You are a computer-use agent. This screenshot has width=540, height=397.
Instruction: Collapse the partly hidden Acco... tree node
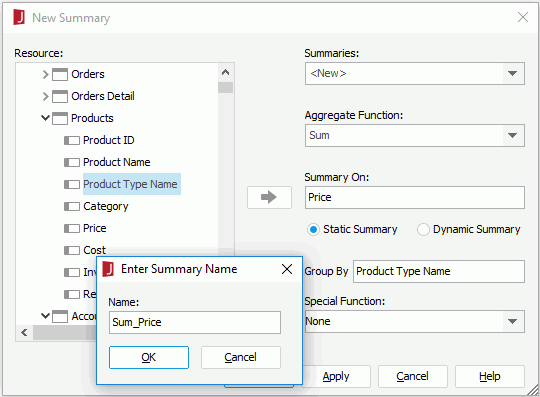tap(45, 316)
